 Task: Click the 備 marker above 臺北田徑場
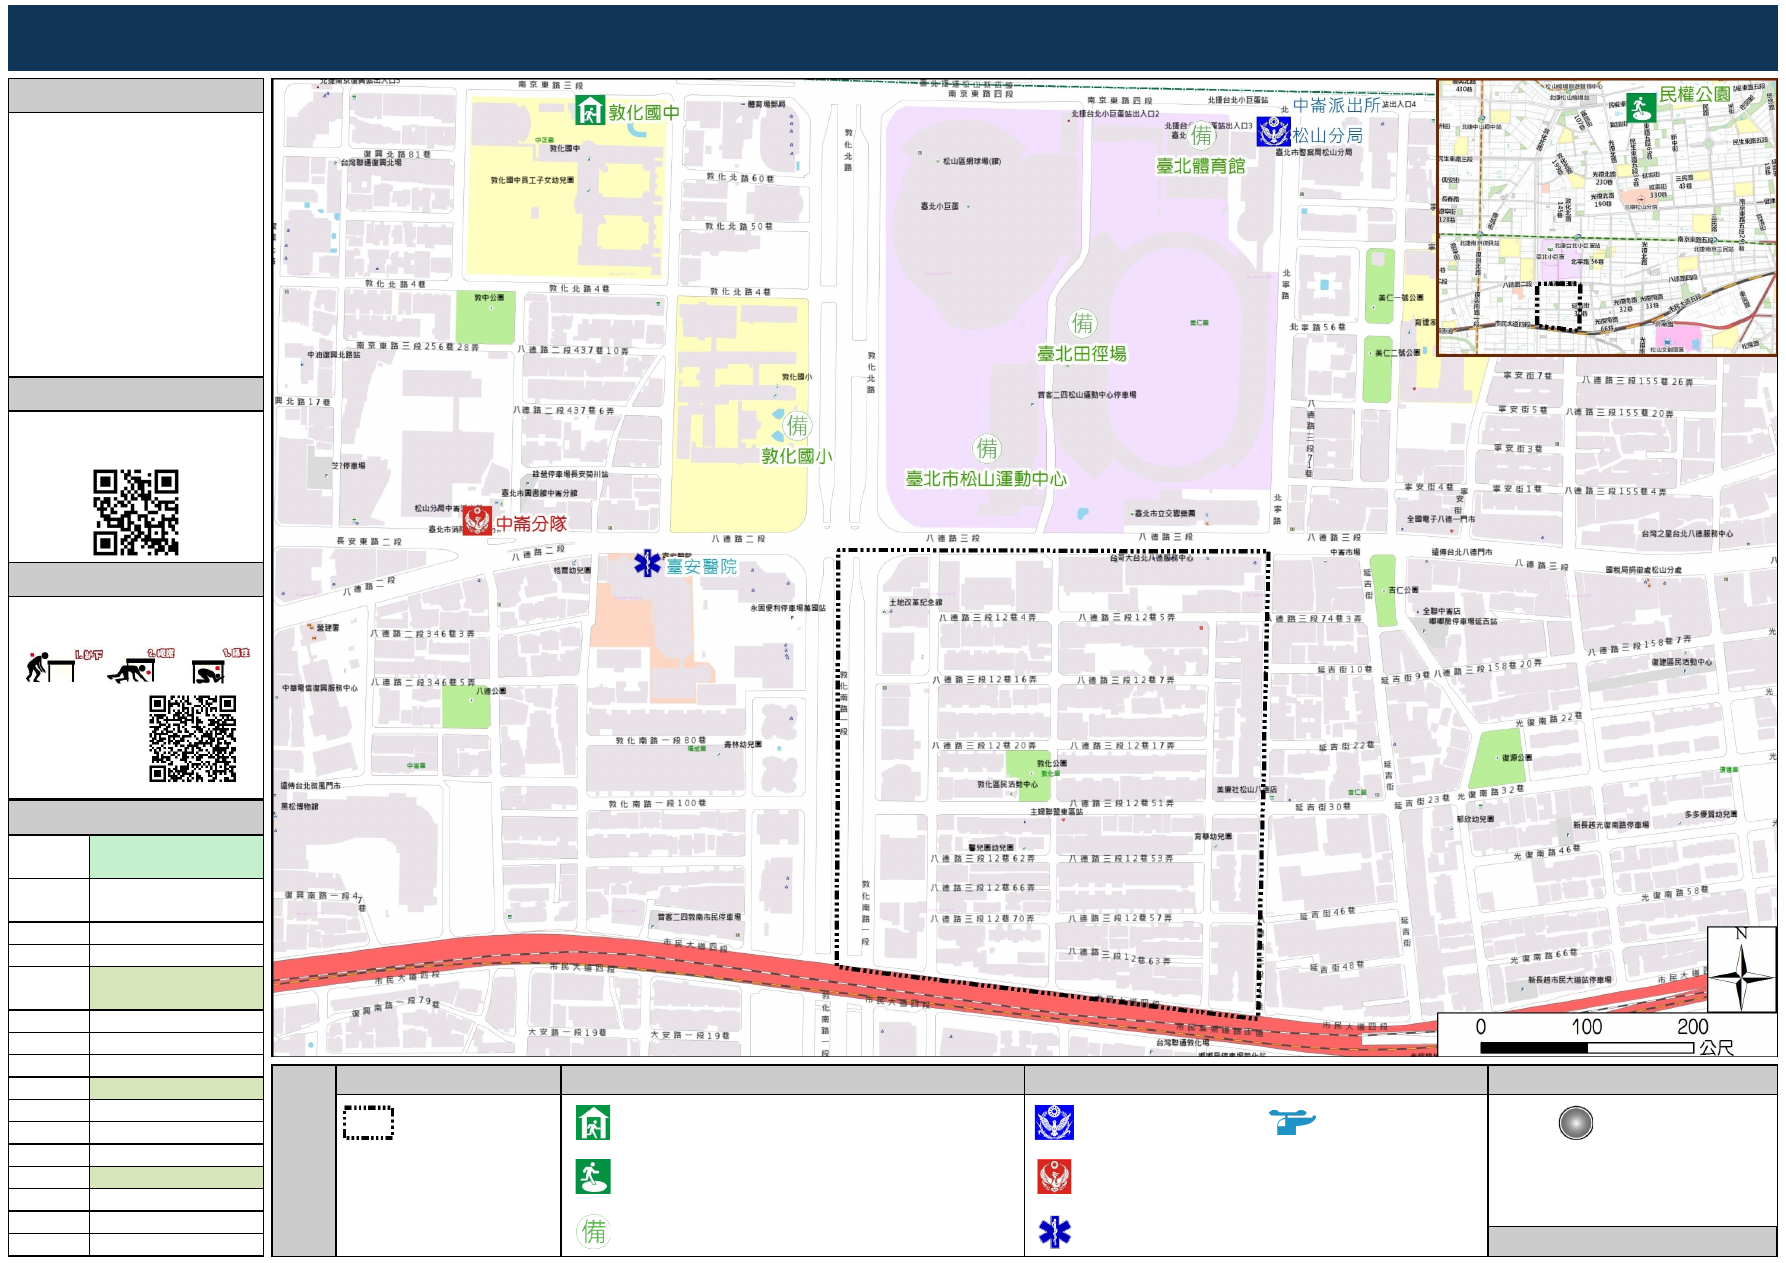click(1083, 323)
